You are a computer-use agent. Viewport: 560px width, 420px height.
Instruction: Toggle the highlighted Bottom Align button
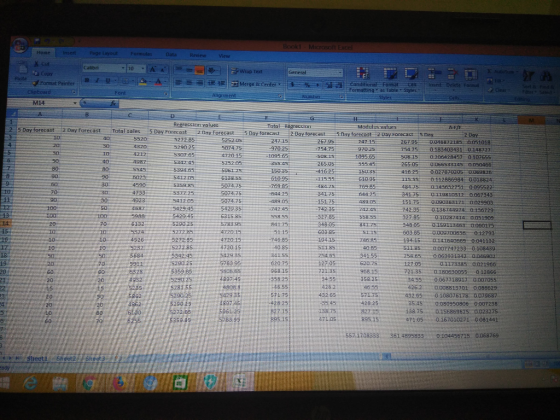199,70
